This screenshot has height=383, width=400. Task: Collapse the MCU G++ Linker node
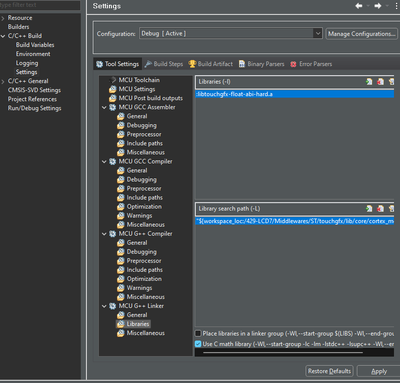(x=104, y=306)
